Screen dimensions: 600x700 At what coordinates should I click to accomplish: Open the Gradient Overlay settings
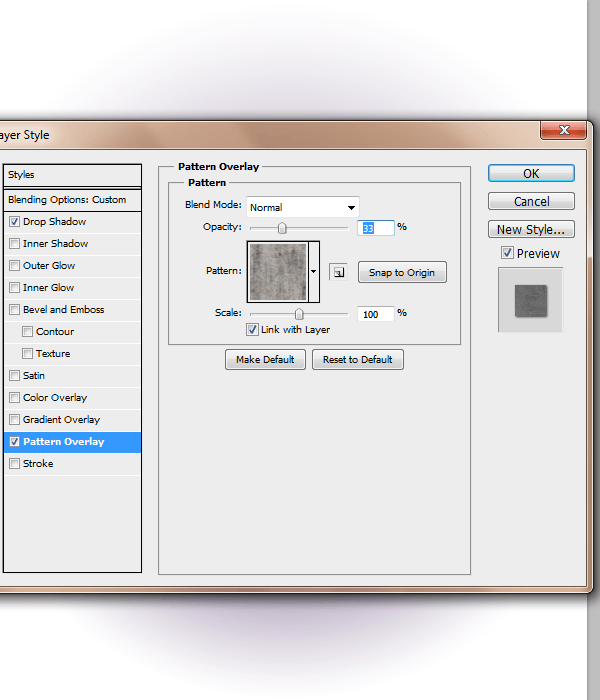(61, 420)
